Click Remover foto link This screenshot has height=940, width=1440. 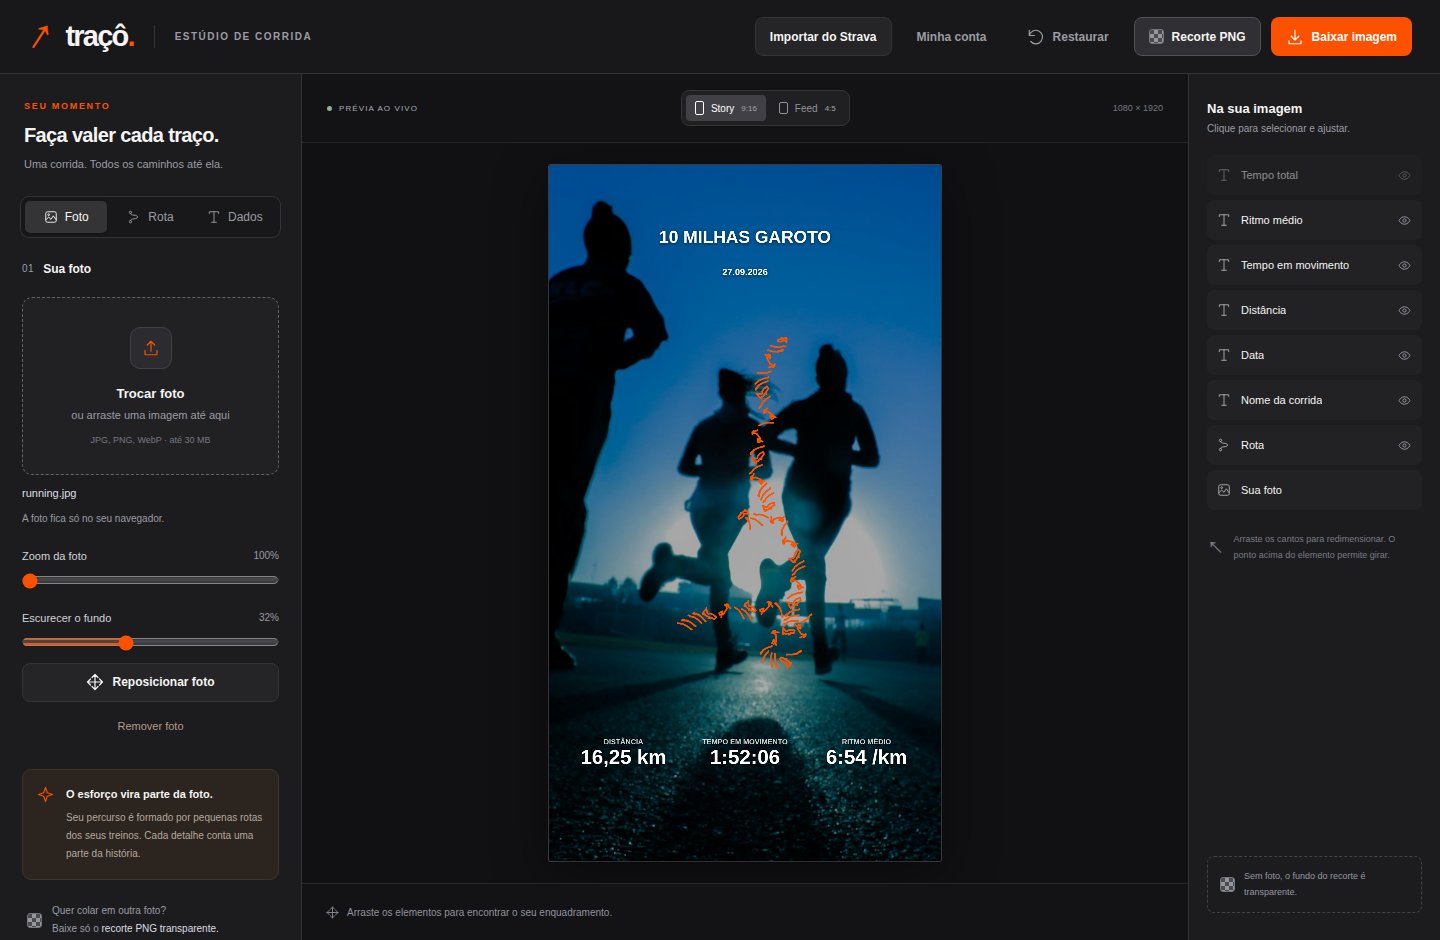(x=151, y=726)
